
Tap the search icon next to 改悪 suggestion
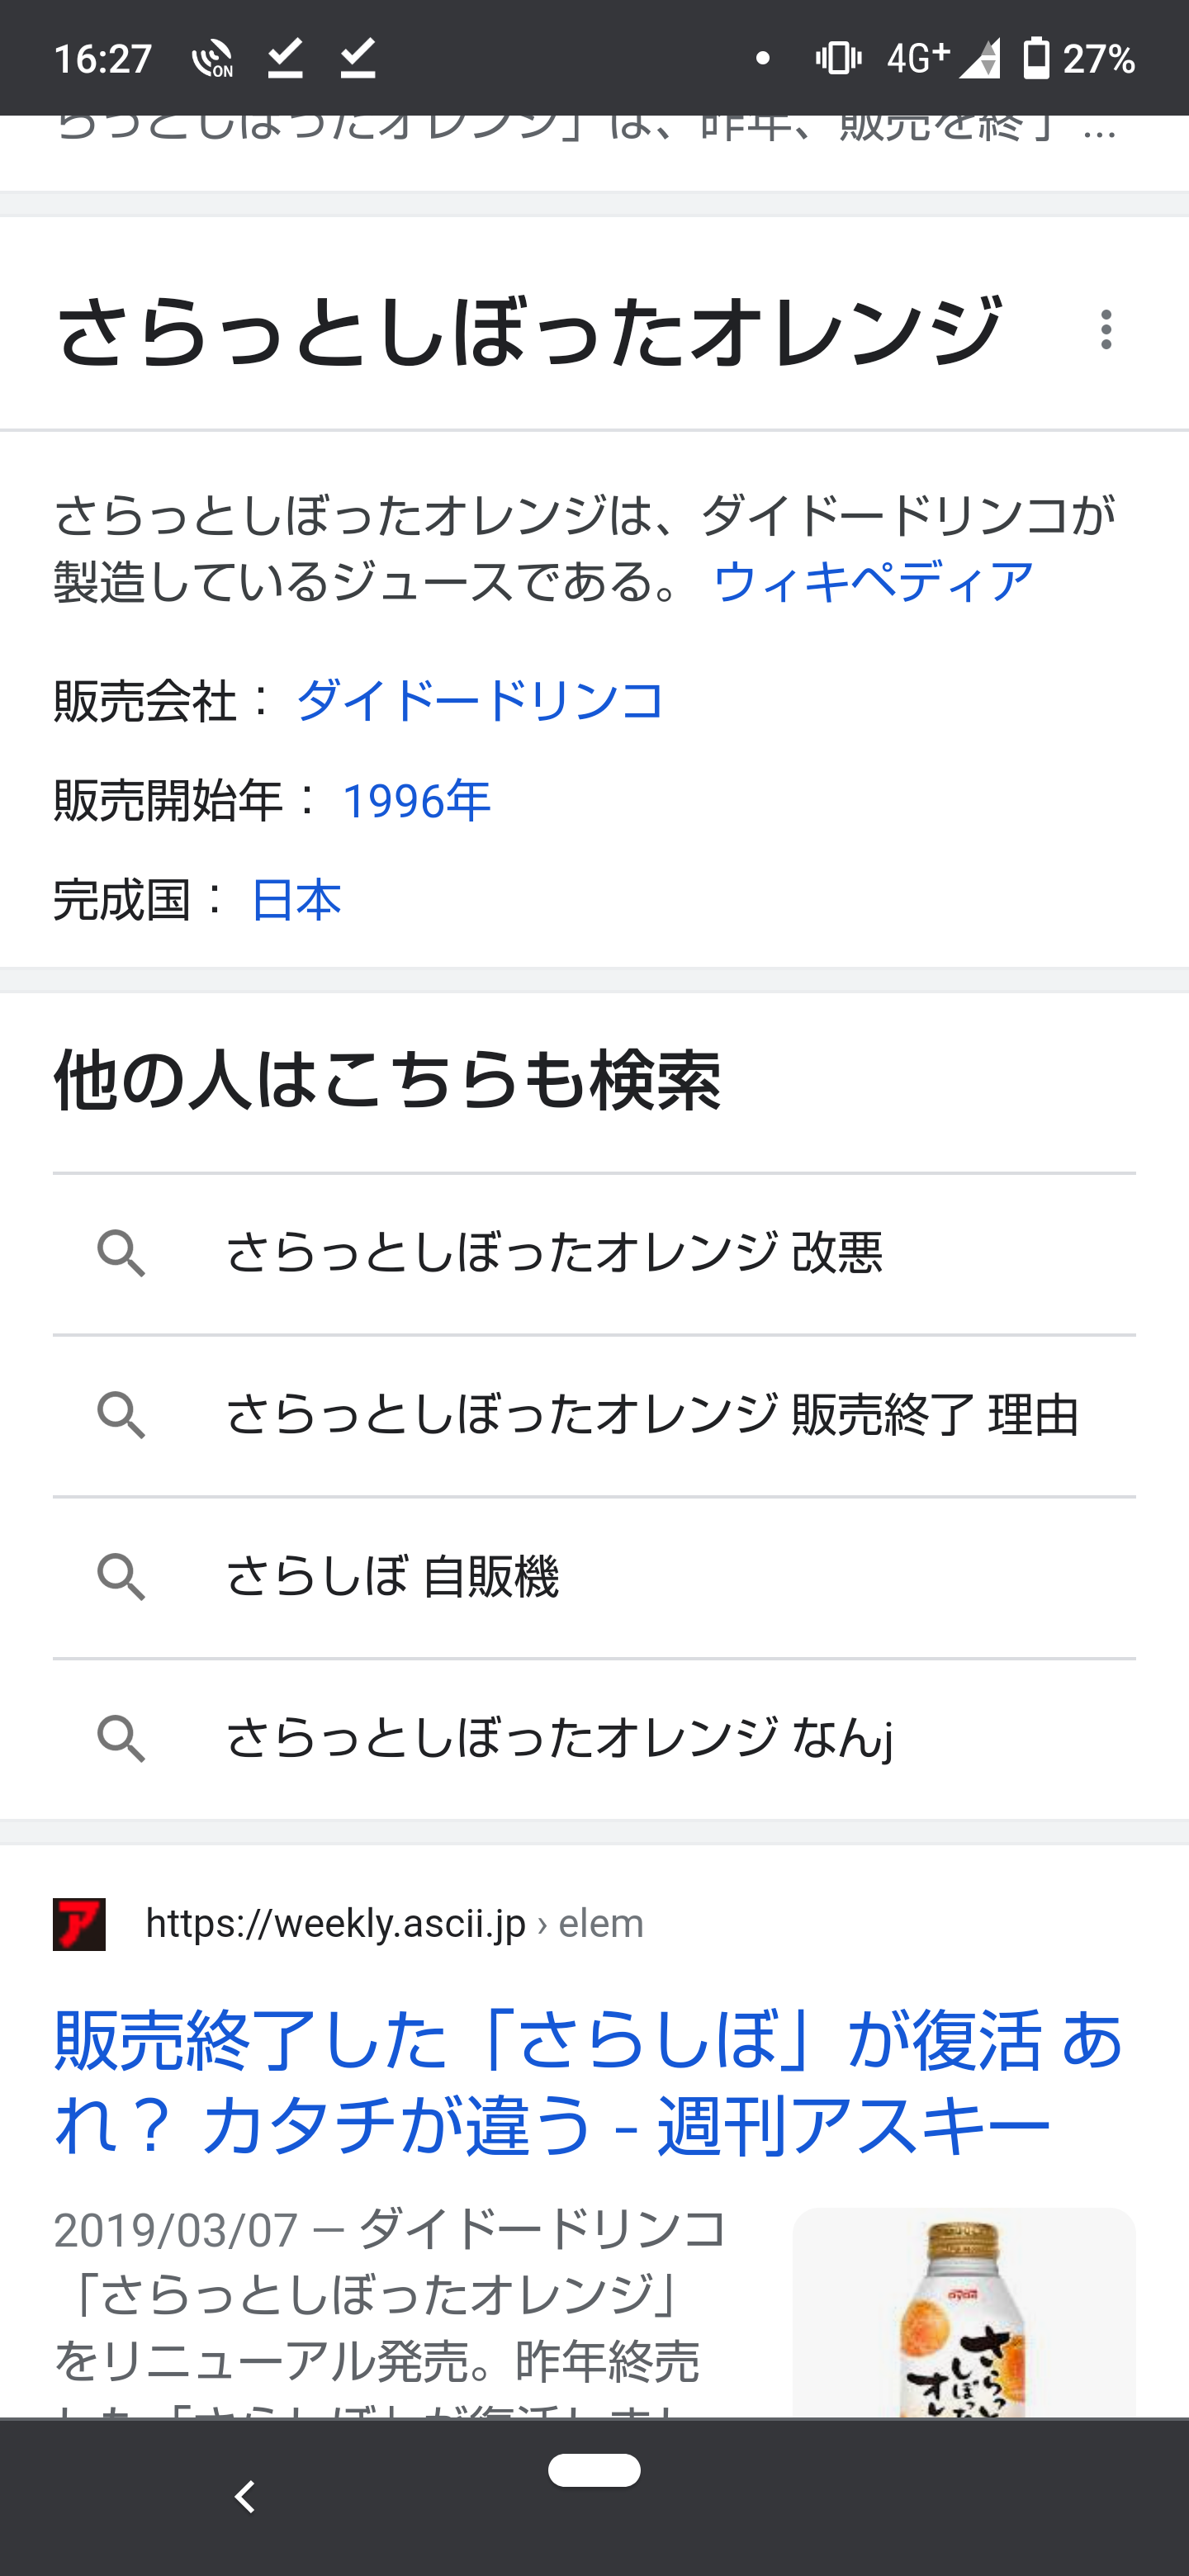tap(121, 1253)
